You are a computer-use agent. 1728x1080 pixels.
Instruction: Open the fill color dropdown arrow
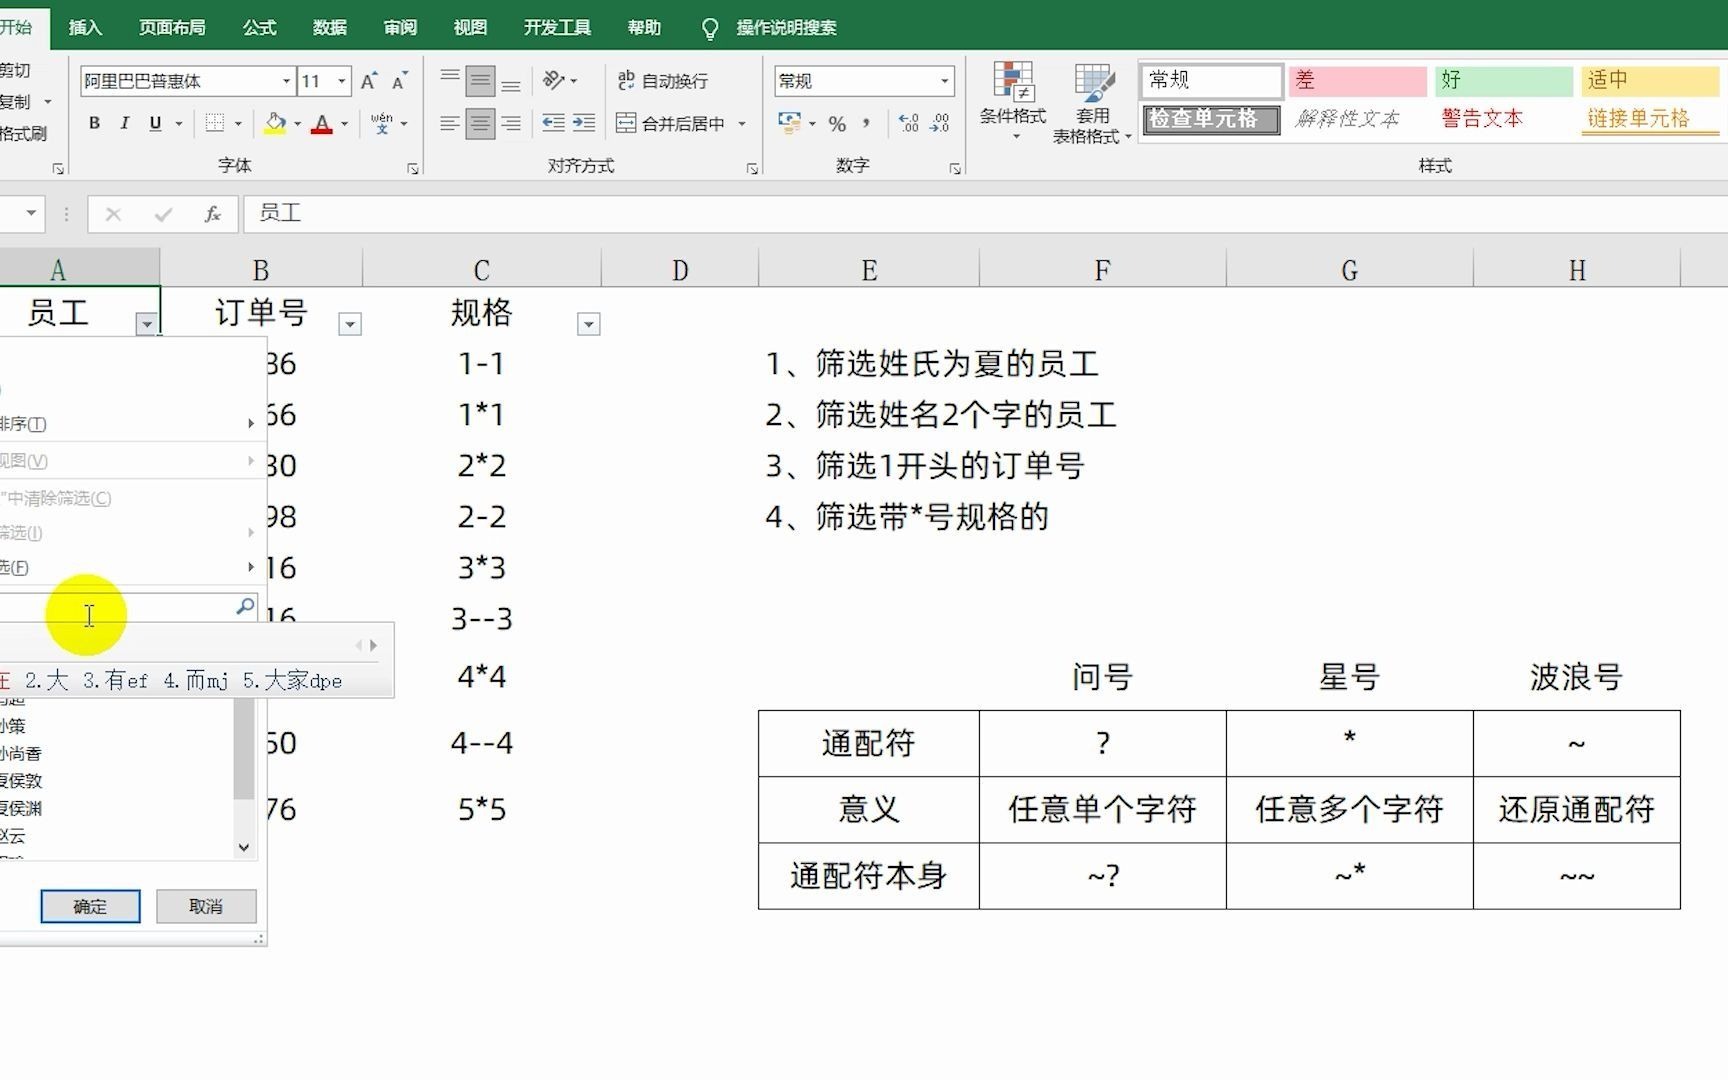[297, 124]
